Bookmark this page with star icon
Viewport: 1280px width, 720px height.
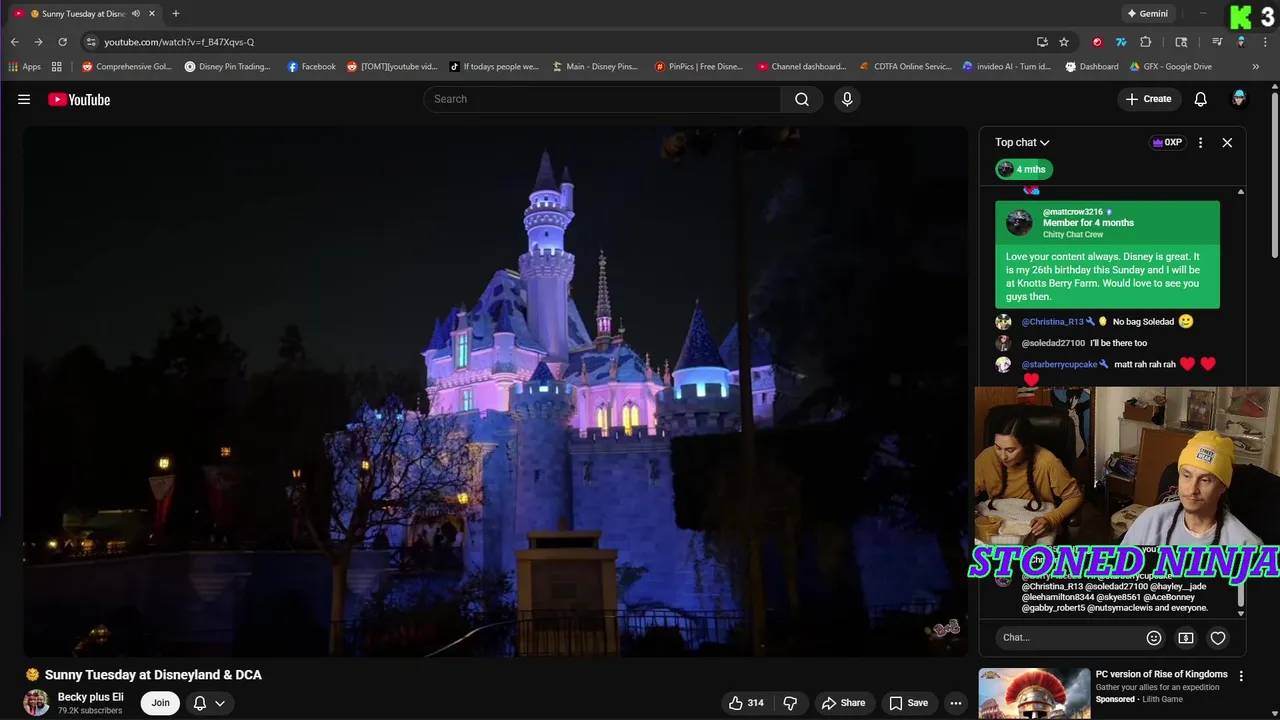click(x=1064, y=42)
